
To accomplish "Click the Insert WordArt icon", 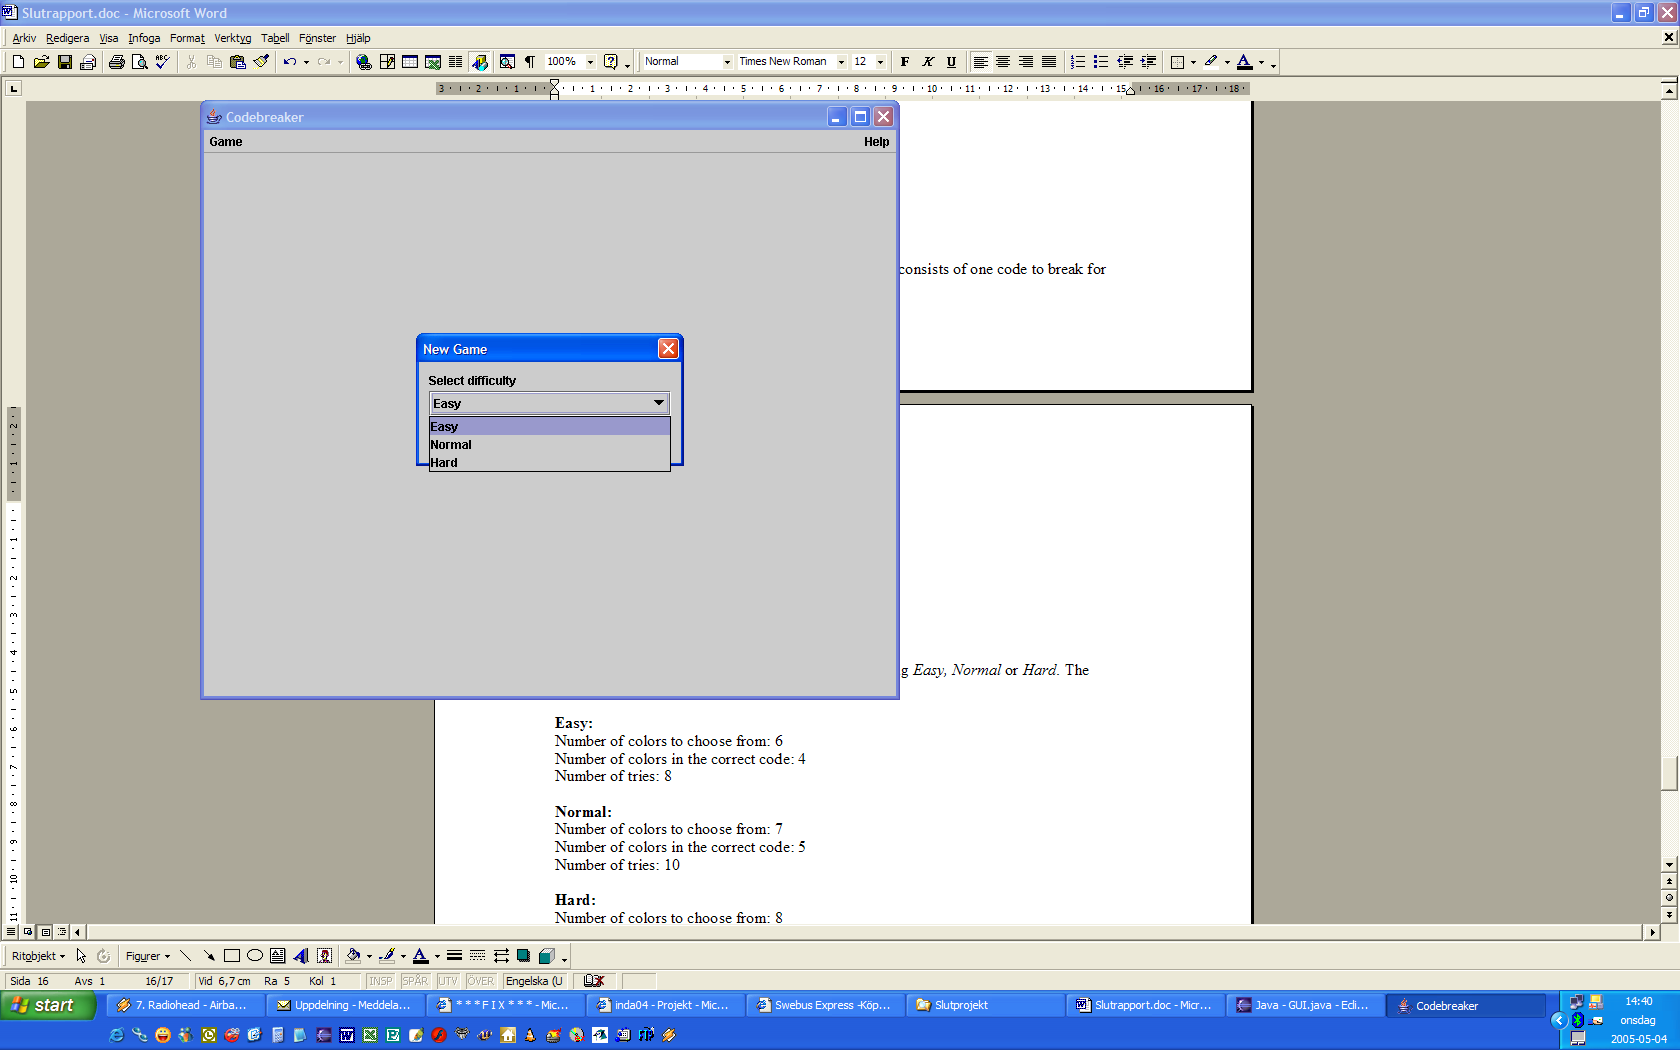I will [x=301, y=956].
